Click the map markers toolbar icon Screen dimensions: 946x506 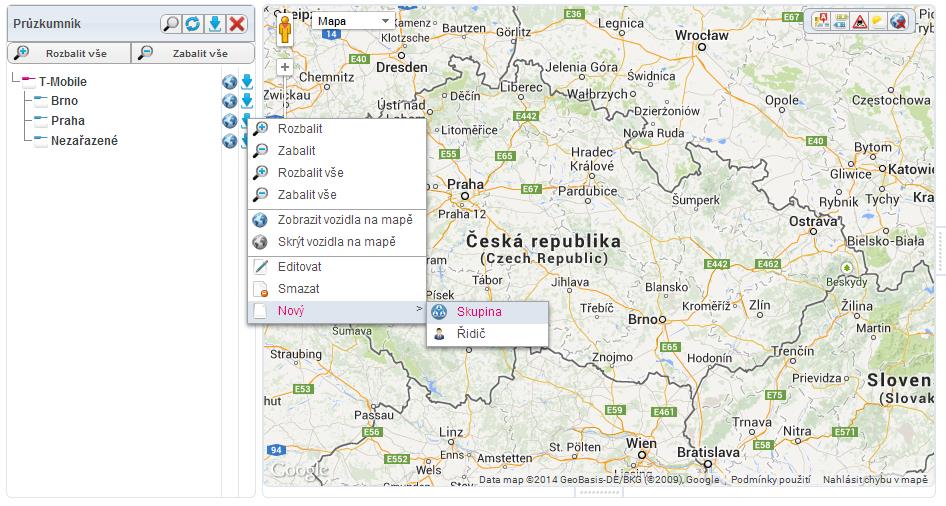pyautogui.click(x=821, y=22)
